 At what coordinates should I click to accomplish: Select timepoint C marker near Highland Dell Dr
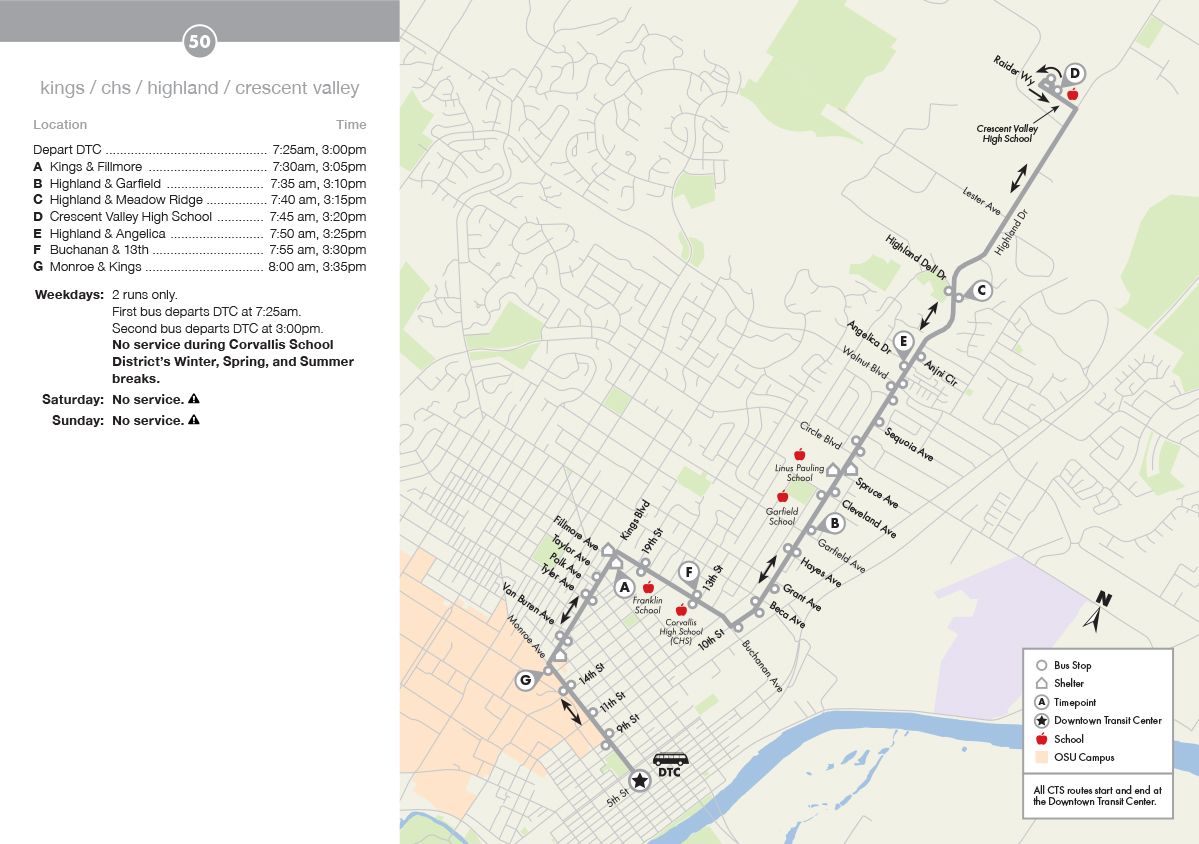pyautogui.click(x=981, y=290)
